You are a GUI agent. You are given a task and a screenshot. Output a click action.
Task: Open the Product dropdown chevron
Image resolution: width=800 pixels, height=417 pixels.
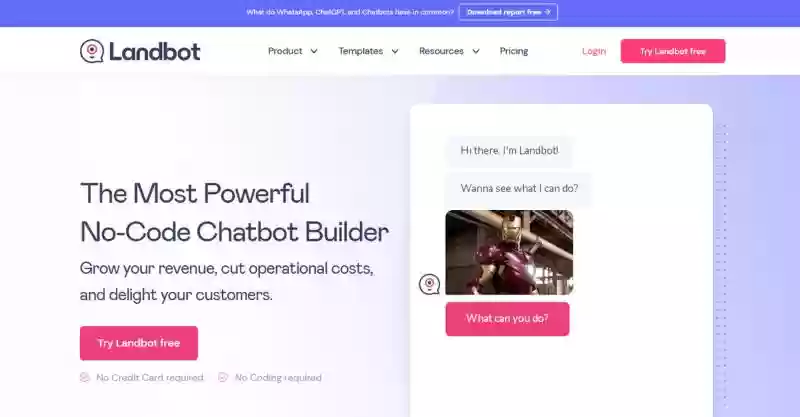(x=314, y=51)
